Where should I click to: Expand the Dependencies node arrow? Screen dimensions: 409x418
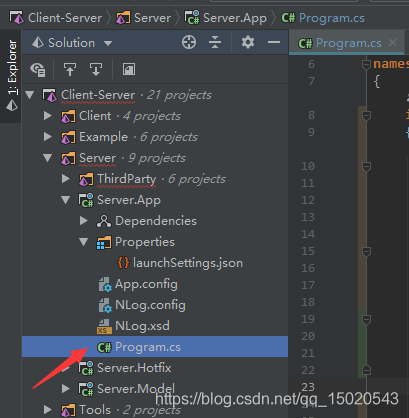[84, 221]
